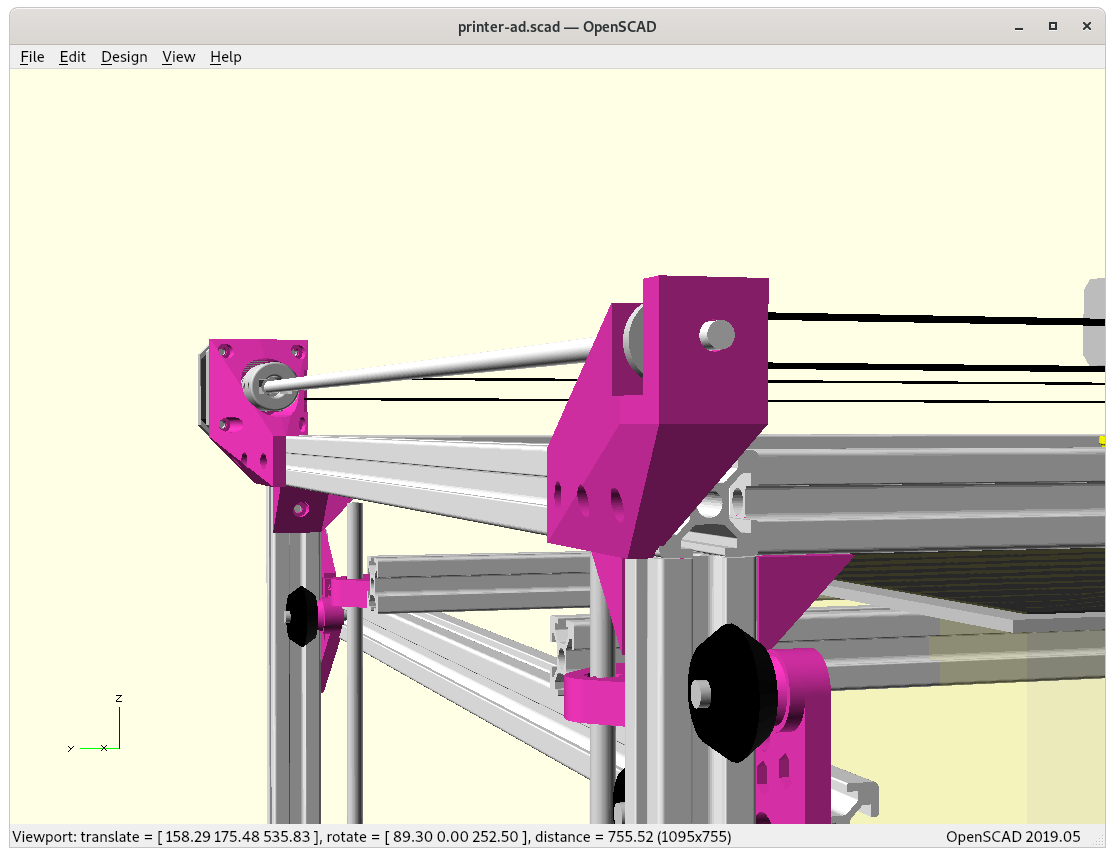The image size is (1115, 857).
Task: Open the View menu
Action: coord(178,57)
